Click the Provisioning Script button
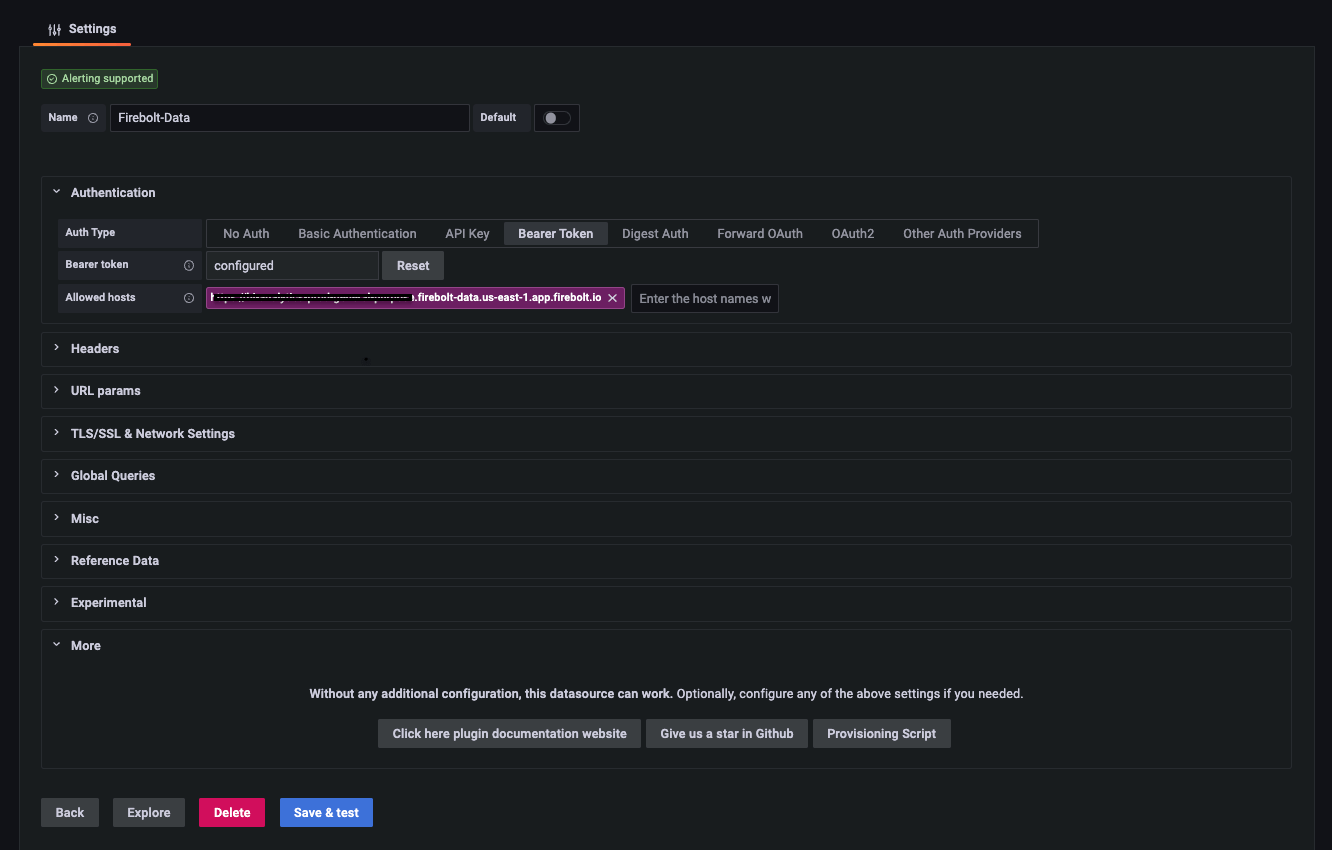Image resolution: width=1332 pixels, height=850 pixels. click(x=881, y=733)
